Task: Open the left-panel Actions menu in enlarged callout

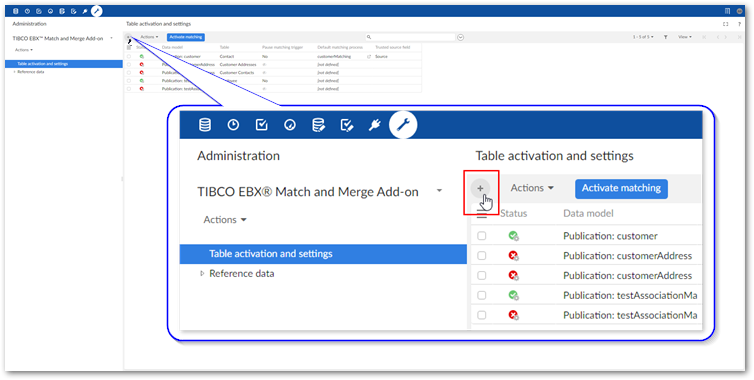Action: tap(225, 220)
